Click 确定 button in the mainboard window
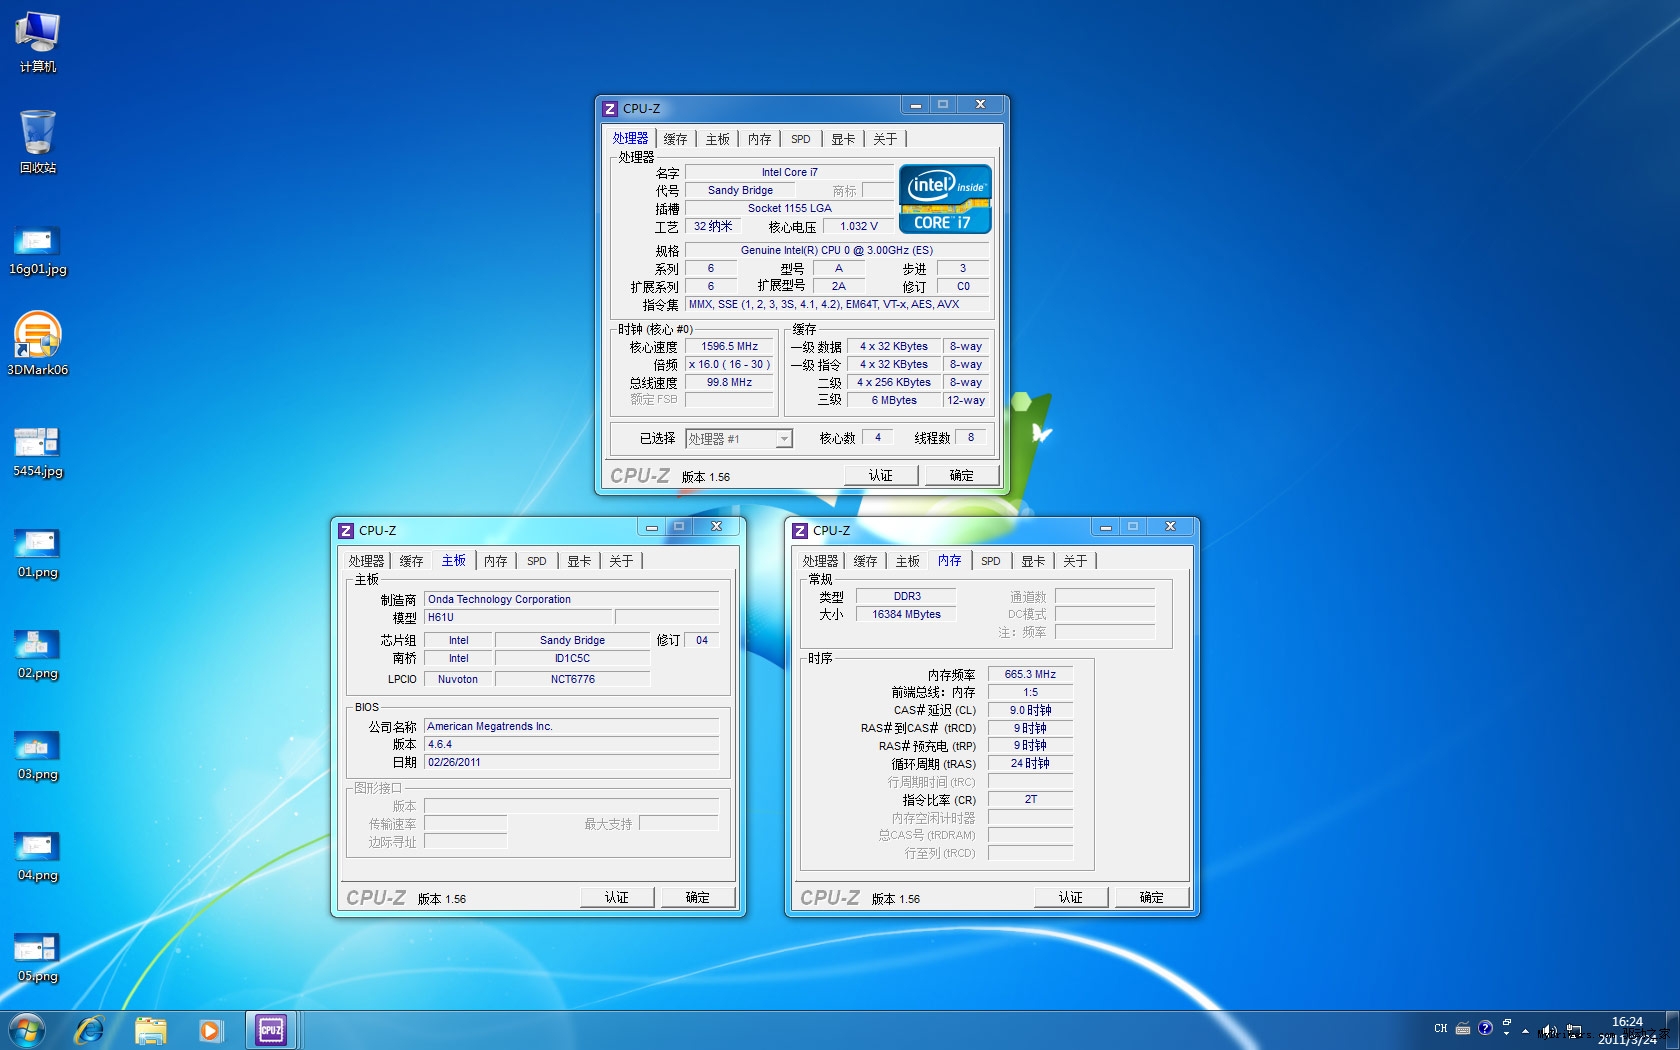This screenshot has height=1050, width=1680. click(x=697, y=898)
